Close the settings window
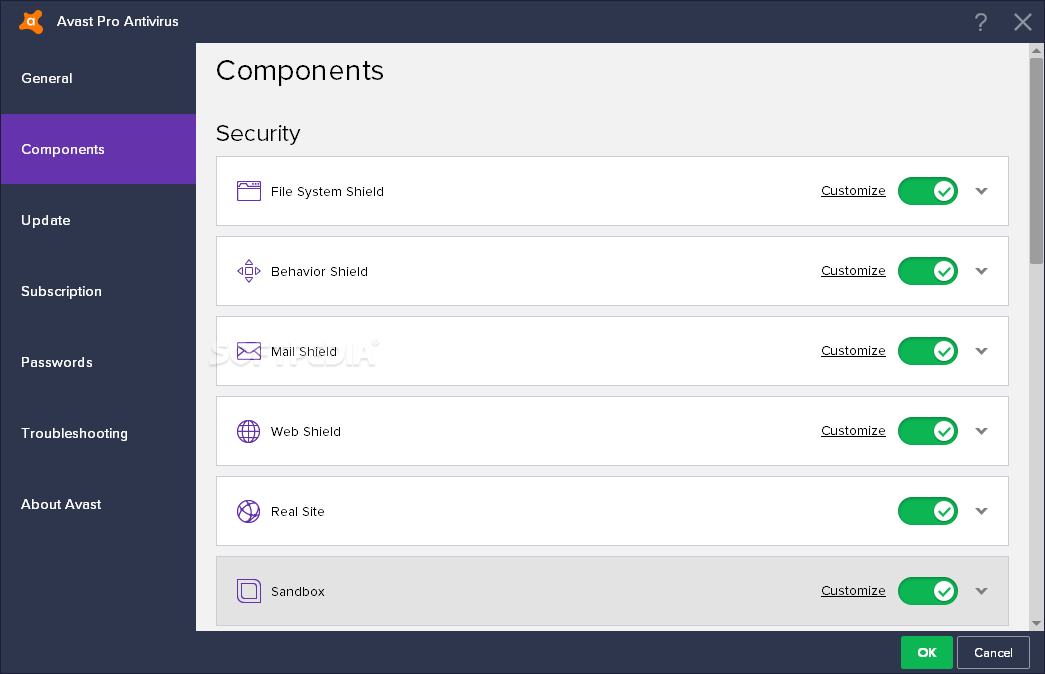Screen dimensions: 1045x674 [x=1022, y=22]
